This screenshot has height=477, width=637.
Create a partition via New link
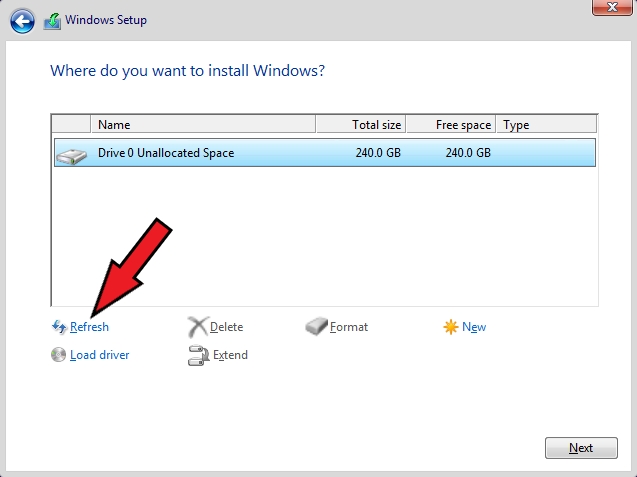pyautogui.click(x=474, y=327)
